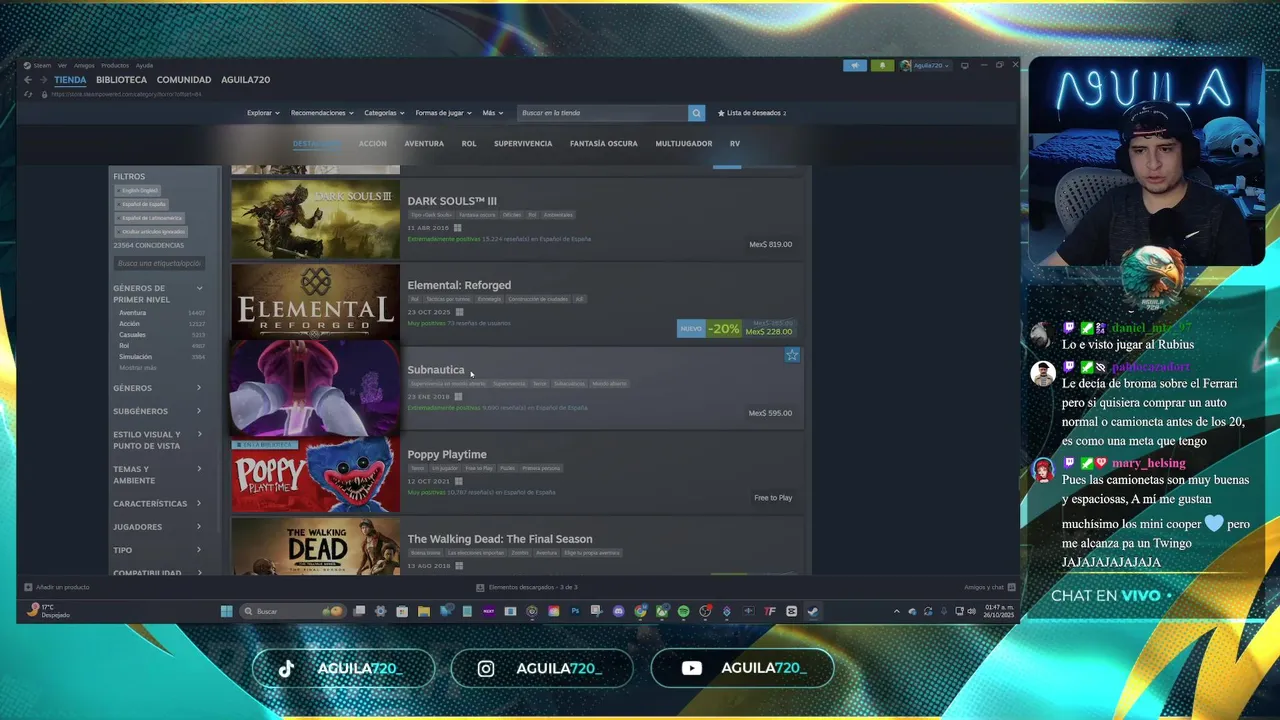Open the Lista de deseados link
This screenshot has width=1280, height=720.
[x=752, y=113]
